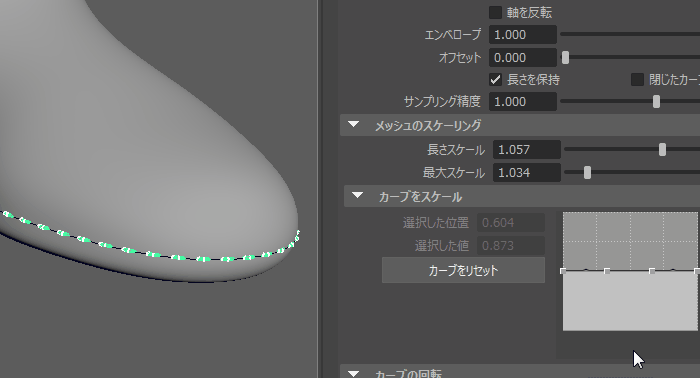
Task: Select the leftmost ramp curve control point
Action: click(x=562, y=271)
